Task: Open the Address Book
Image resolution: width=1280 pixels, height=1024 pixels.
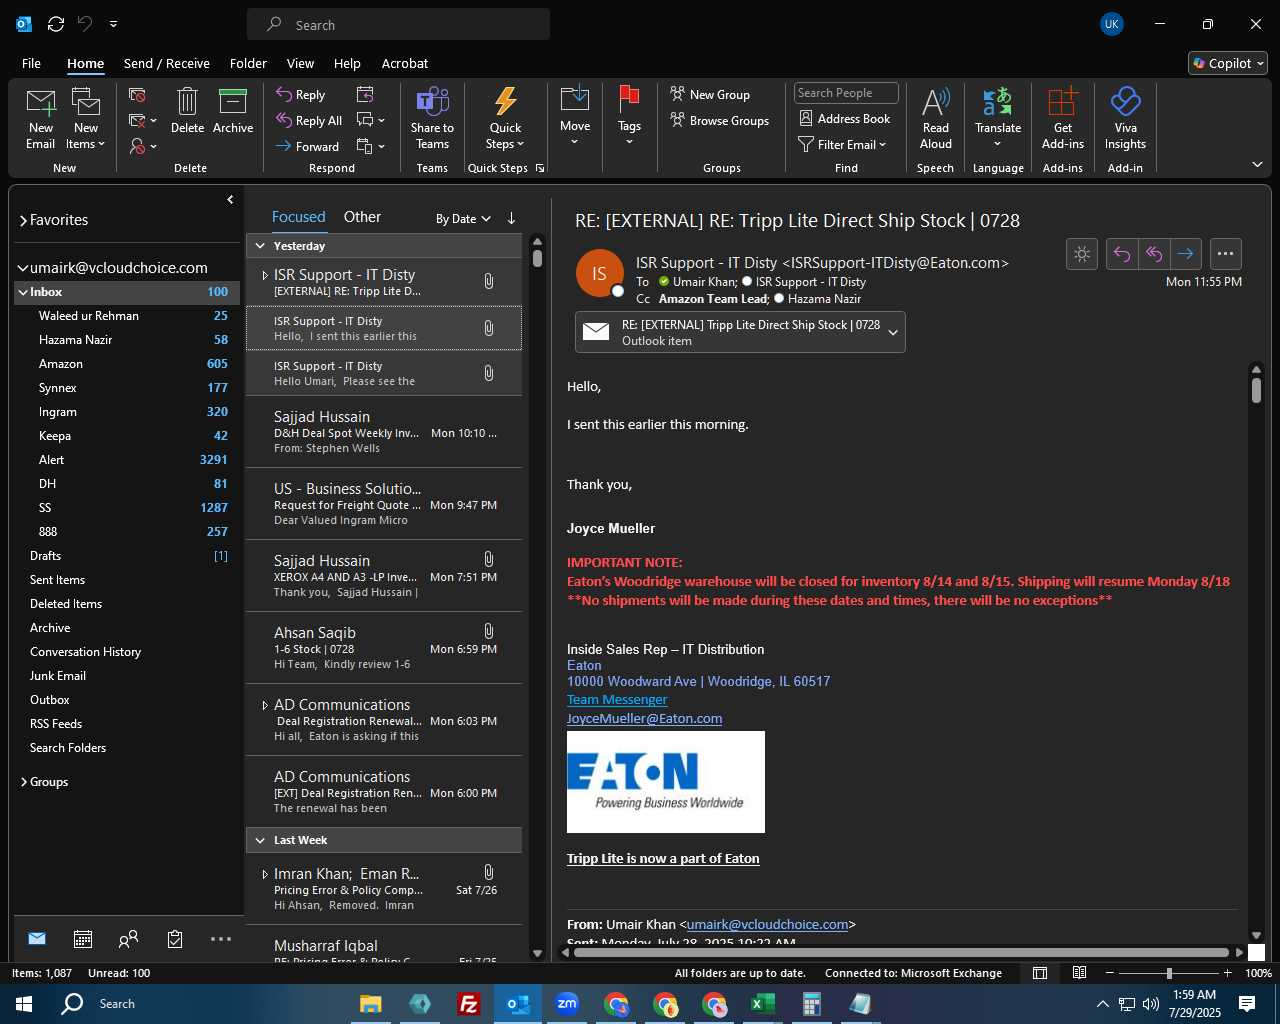Action: (x=845, y=118)
